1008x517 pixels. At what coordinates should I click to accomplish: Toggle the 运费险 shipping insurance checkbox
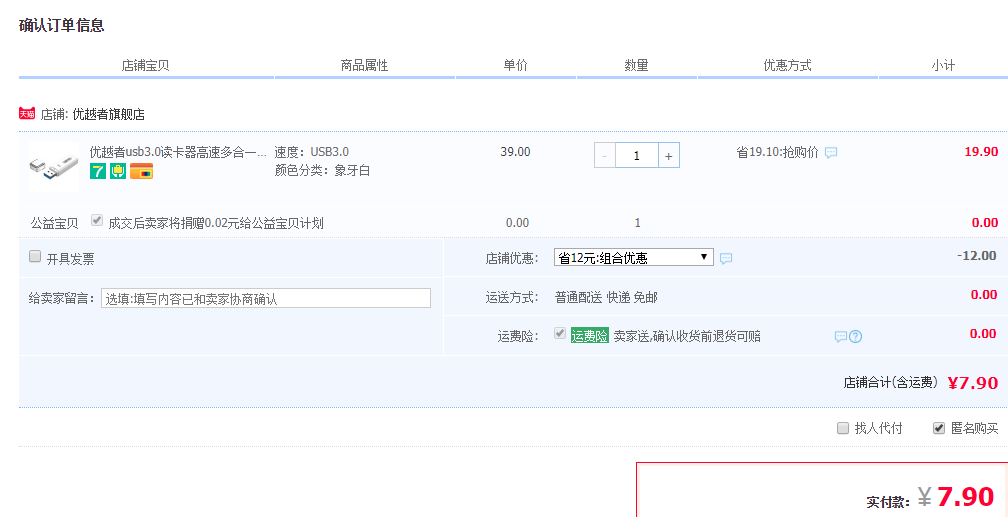[x=560, y=333]
